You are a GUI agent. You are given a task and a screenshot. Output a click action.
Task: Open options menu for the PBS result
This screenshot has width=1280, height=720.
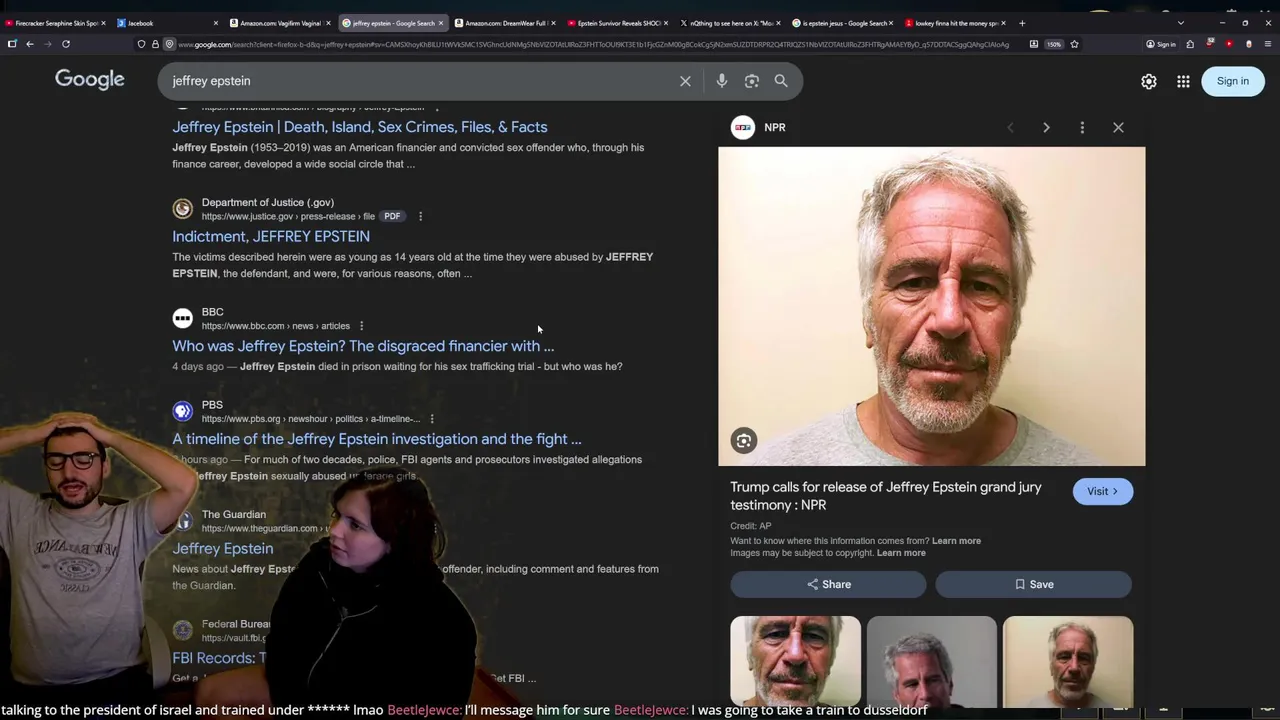431,419
